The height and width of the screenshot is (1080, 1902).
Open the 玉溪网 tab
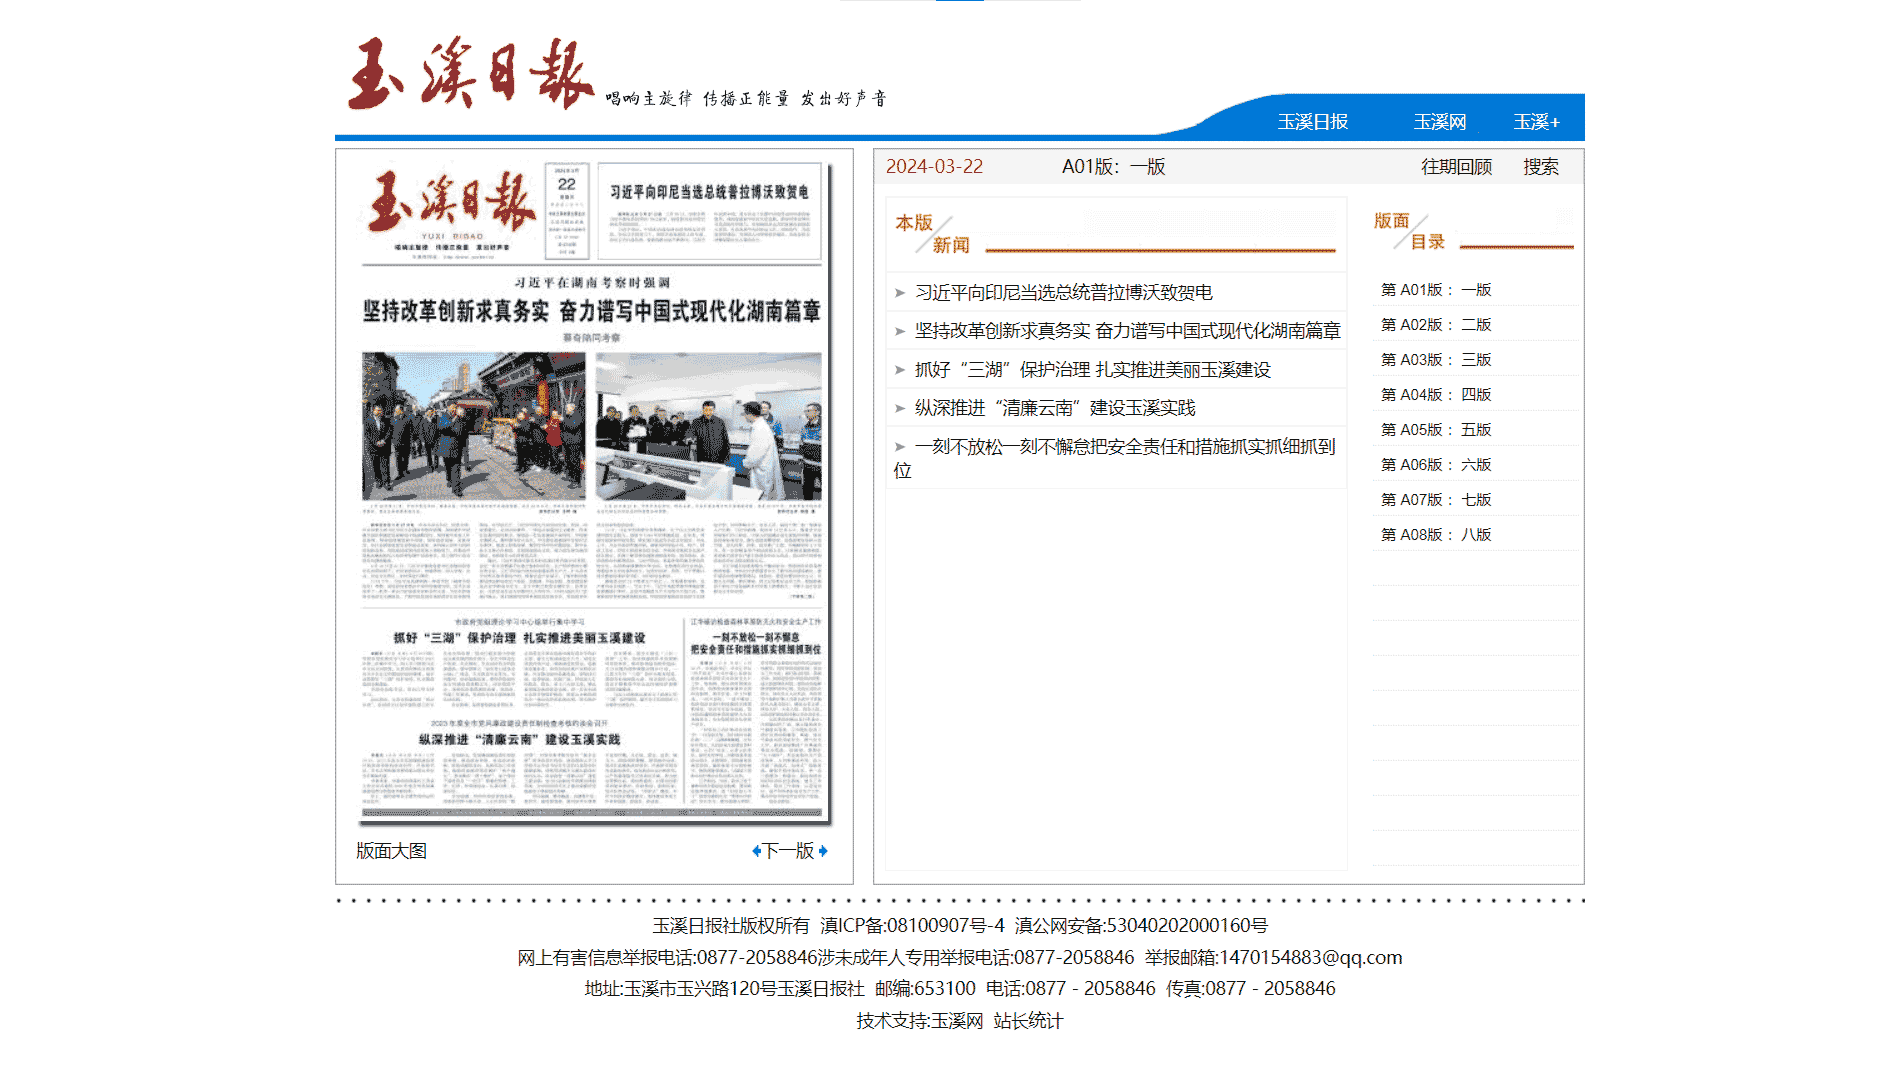tap(1440, 122)
